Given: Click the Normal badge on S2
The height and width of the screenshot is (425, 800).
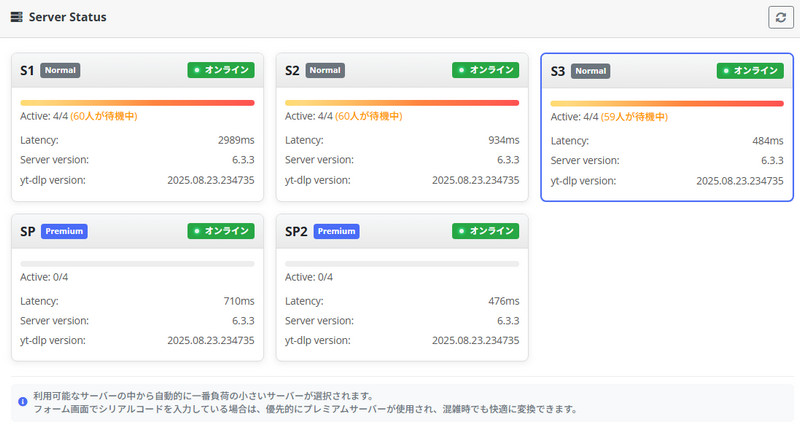Looking at the screenshot, I should pyautogui.click(x=325, y=70).
